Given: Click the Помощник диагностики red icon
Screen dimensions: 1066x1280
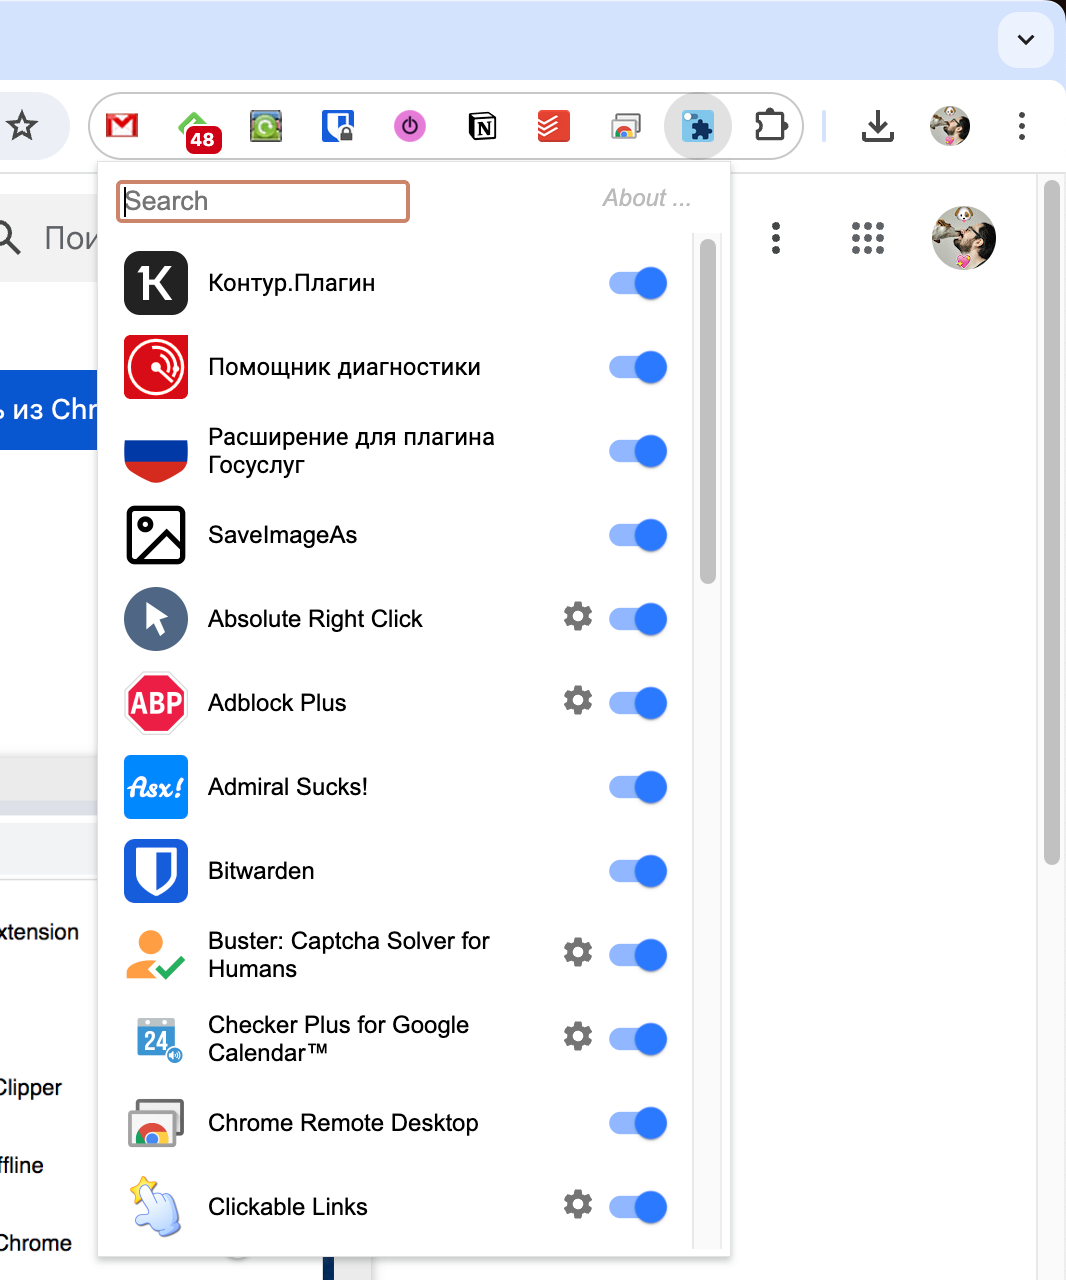Looking at the screenshot, I should click(156, 367).
